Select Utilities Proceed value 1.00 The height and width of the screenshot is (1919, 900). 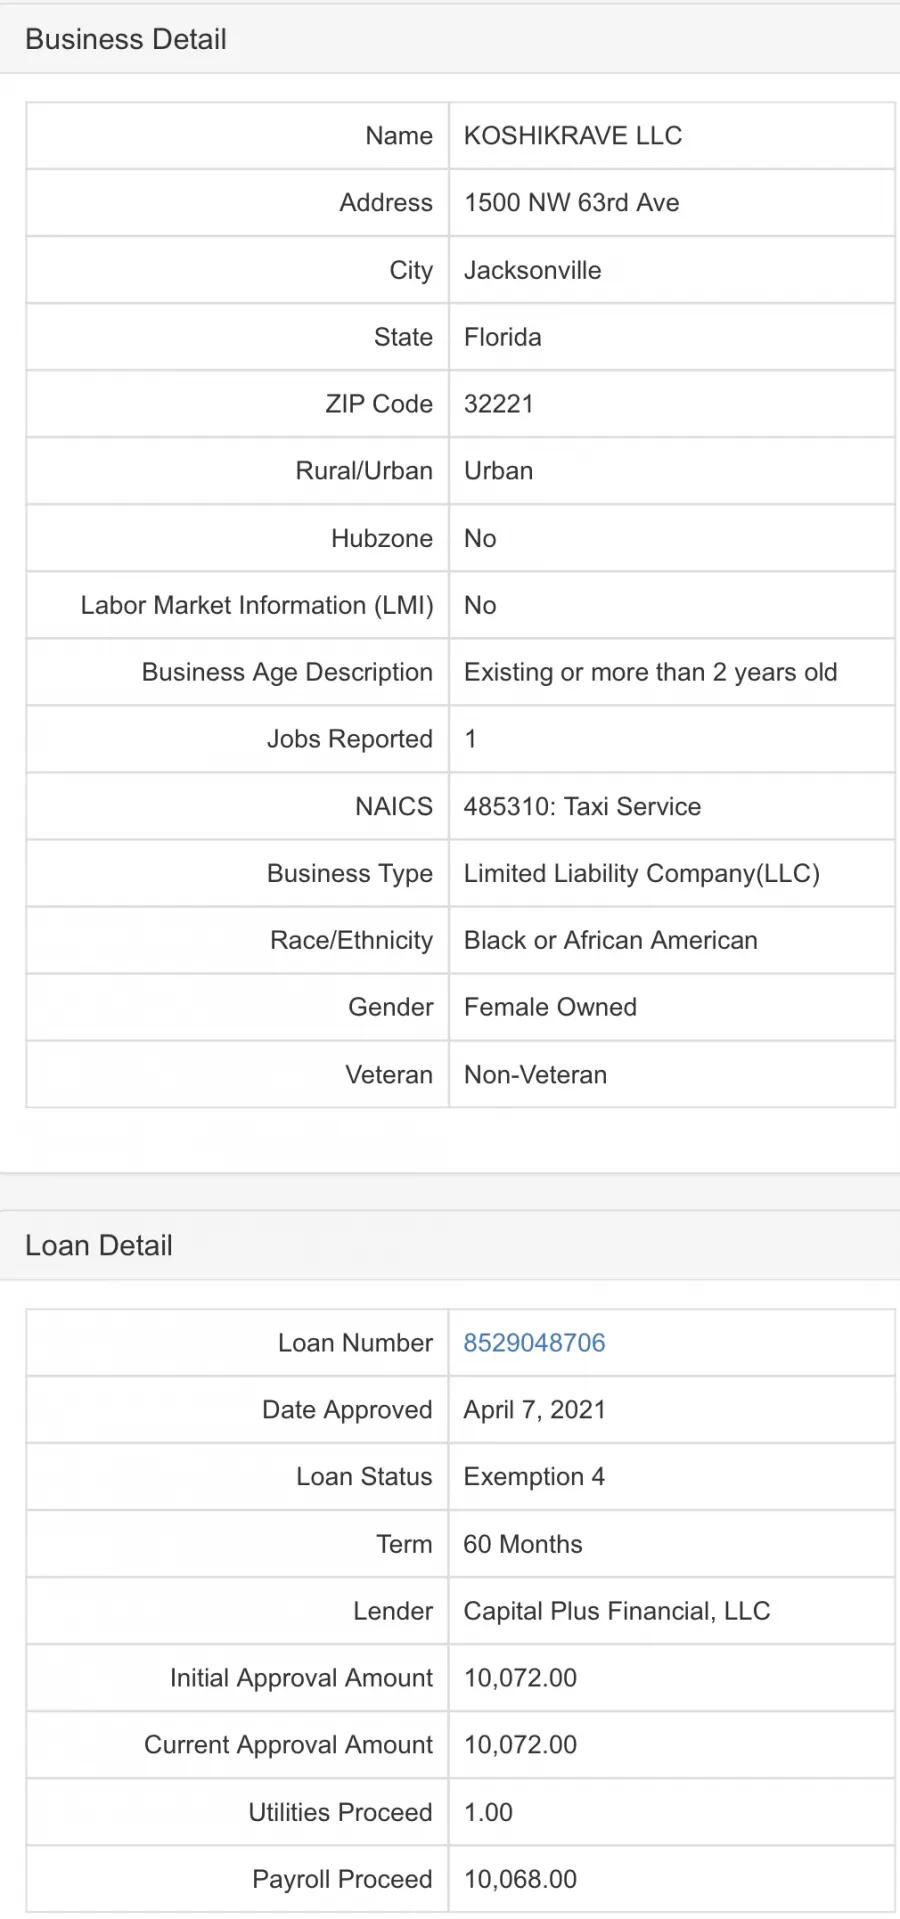488,1812
